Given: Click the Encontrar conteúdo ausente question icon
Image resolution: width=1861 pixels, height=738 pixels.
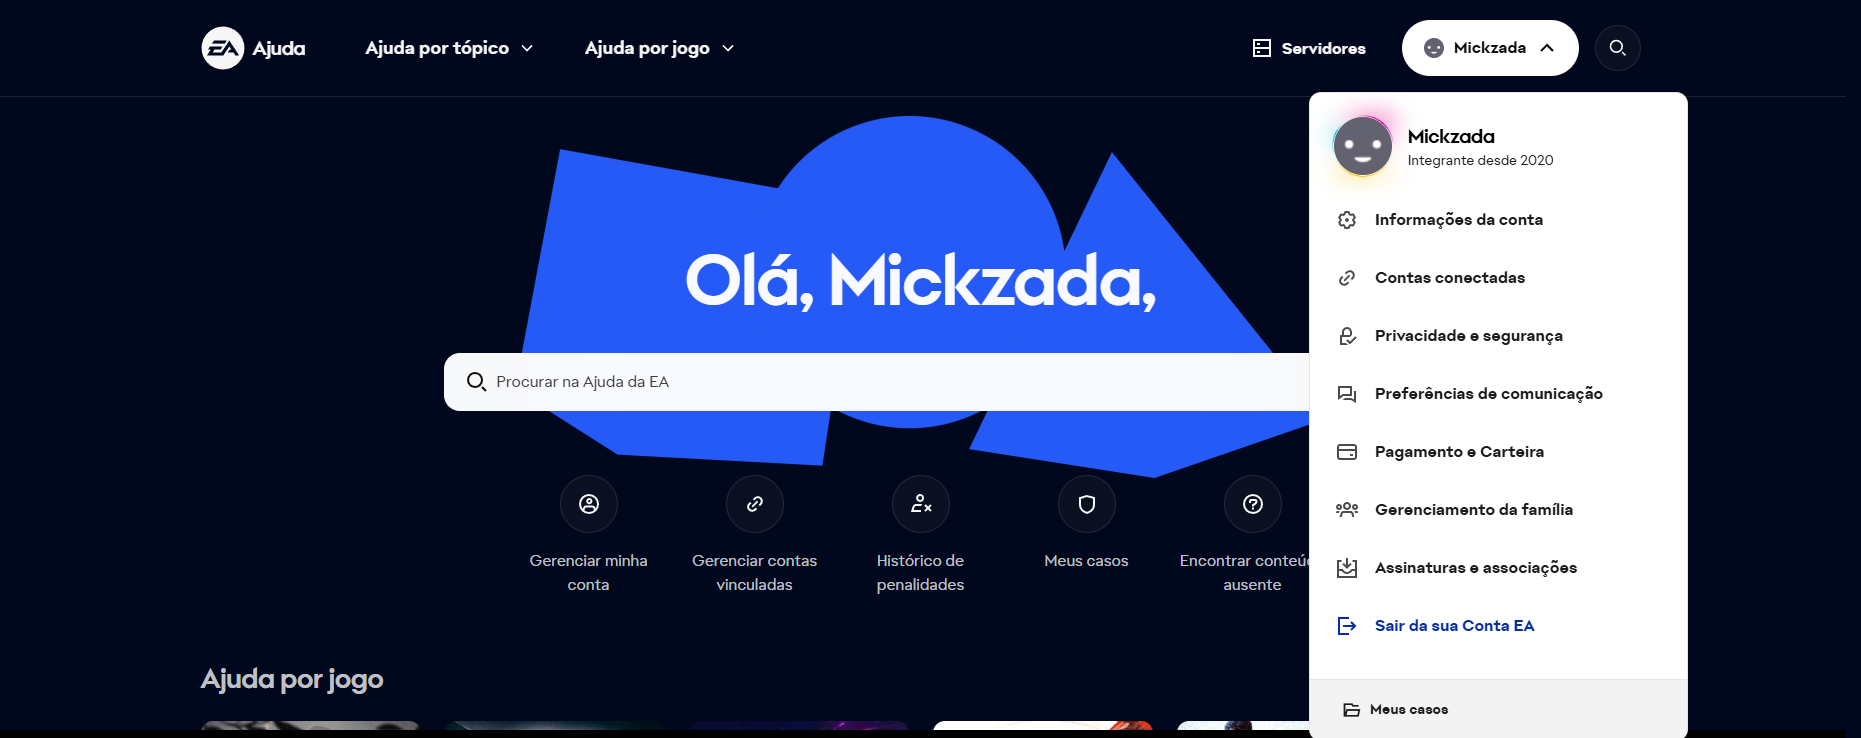Looking at the screenshot, I should coord(1253,504).
